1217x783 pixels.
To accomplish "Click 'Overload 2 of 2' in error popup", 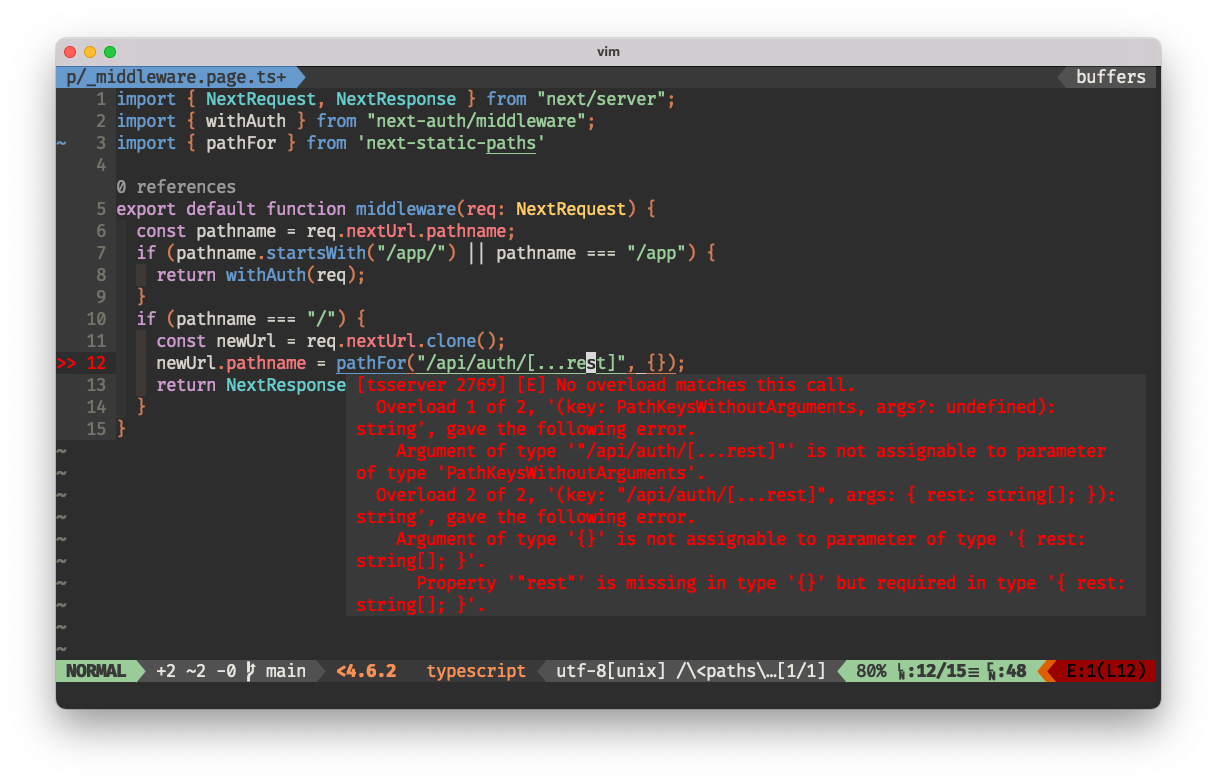I will [x=451, y=495].
